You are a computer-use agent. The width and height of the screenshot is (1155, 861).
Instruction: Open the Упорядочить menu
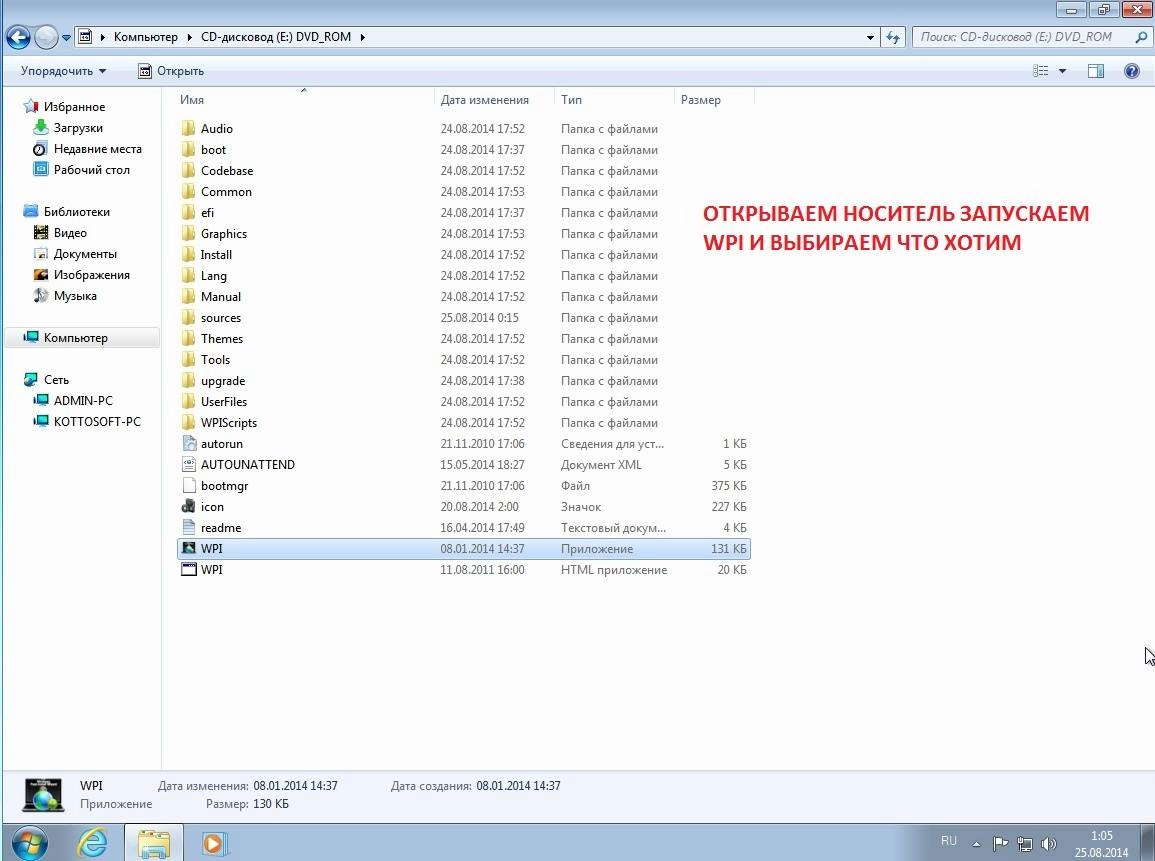[x=63, y=71]
